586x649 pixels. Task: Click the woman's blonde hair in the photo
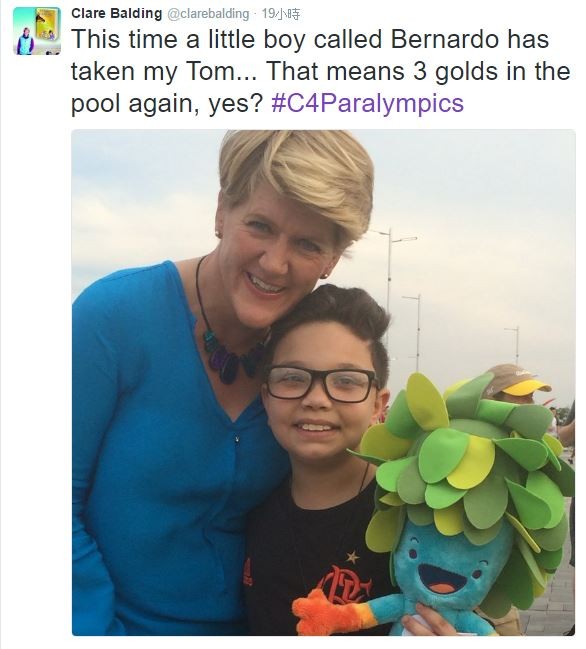(x=297, y=174)
